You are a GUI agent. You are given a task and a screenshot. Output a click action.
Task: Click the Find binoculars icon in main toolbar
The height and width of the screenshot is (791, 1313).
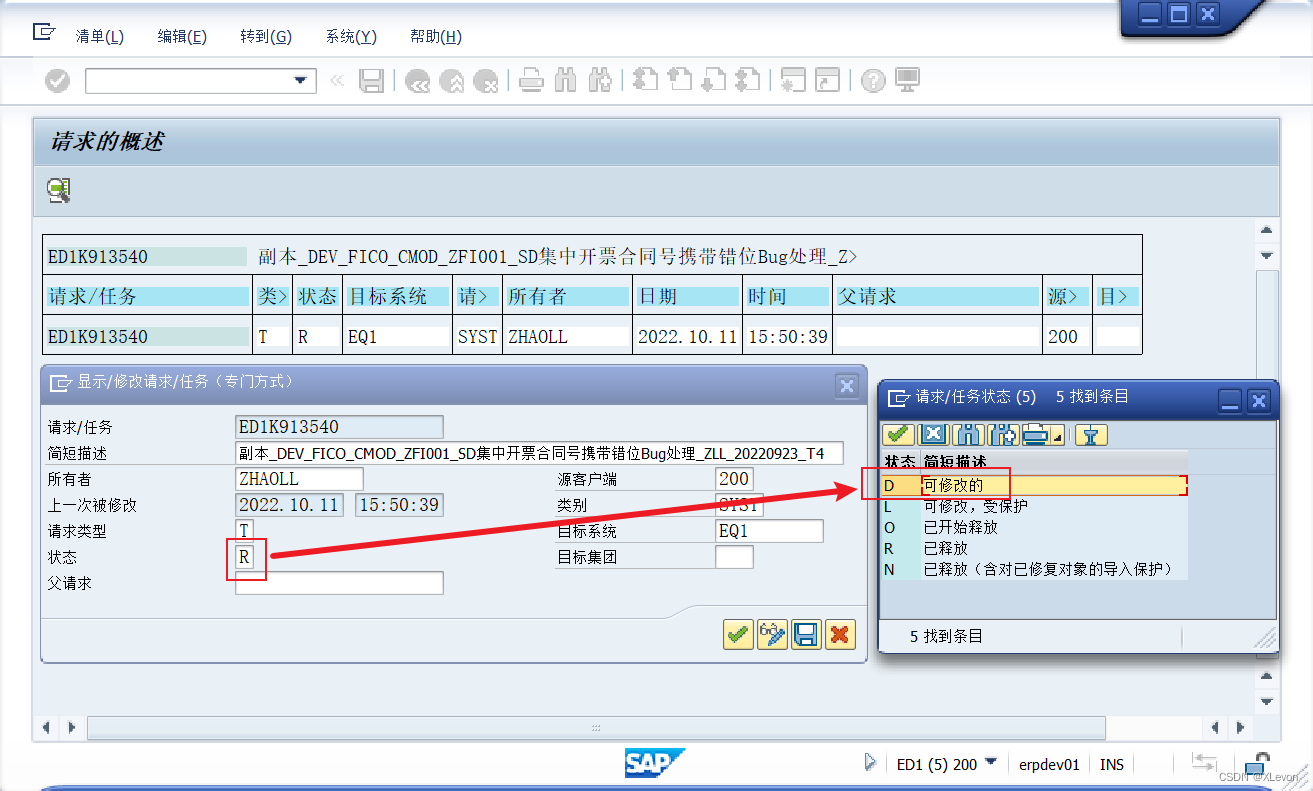pyautogui.click(x=566, y=81)
